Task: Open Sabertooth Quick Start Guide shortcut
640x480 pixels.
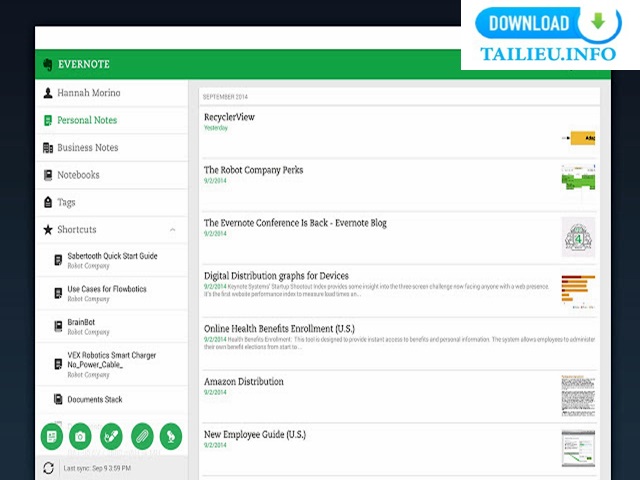Action: pyautogui.click(x=112, y=260)
